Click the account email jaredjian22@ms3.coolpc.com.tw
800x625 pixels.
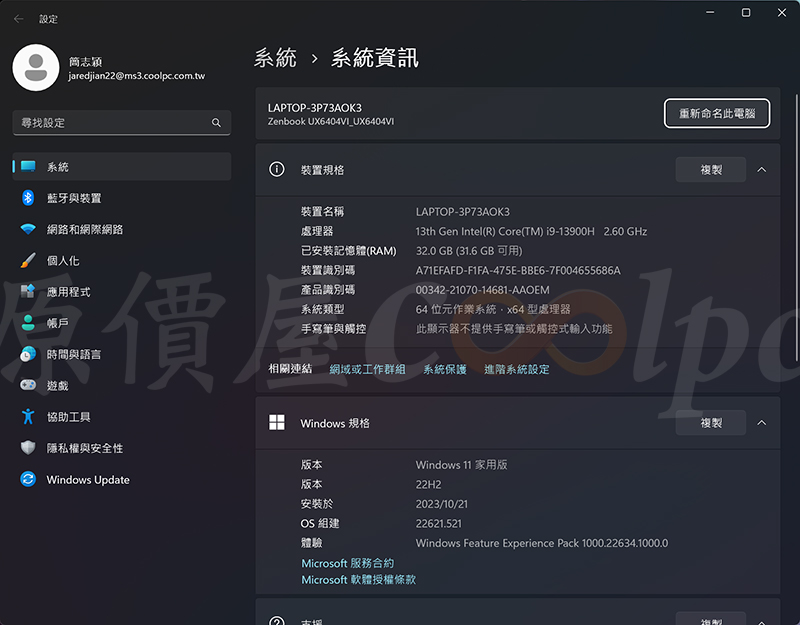coord(137,76)
